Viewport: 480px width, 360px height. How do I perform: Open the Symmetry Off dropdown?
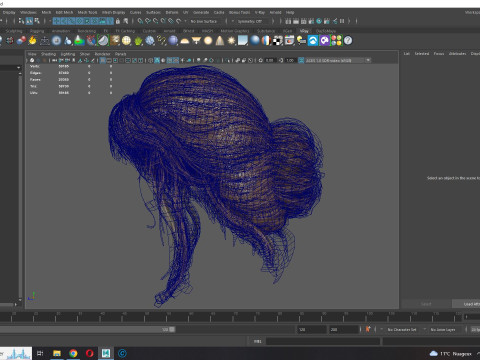coord(251,21)
